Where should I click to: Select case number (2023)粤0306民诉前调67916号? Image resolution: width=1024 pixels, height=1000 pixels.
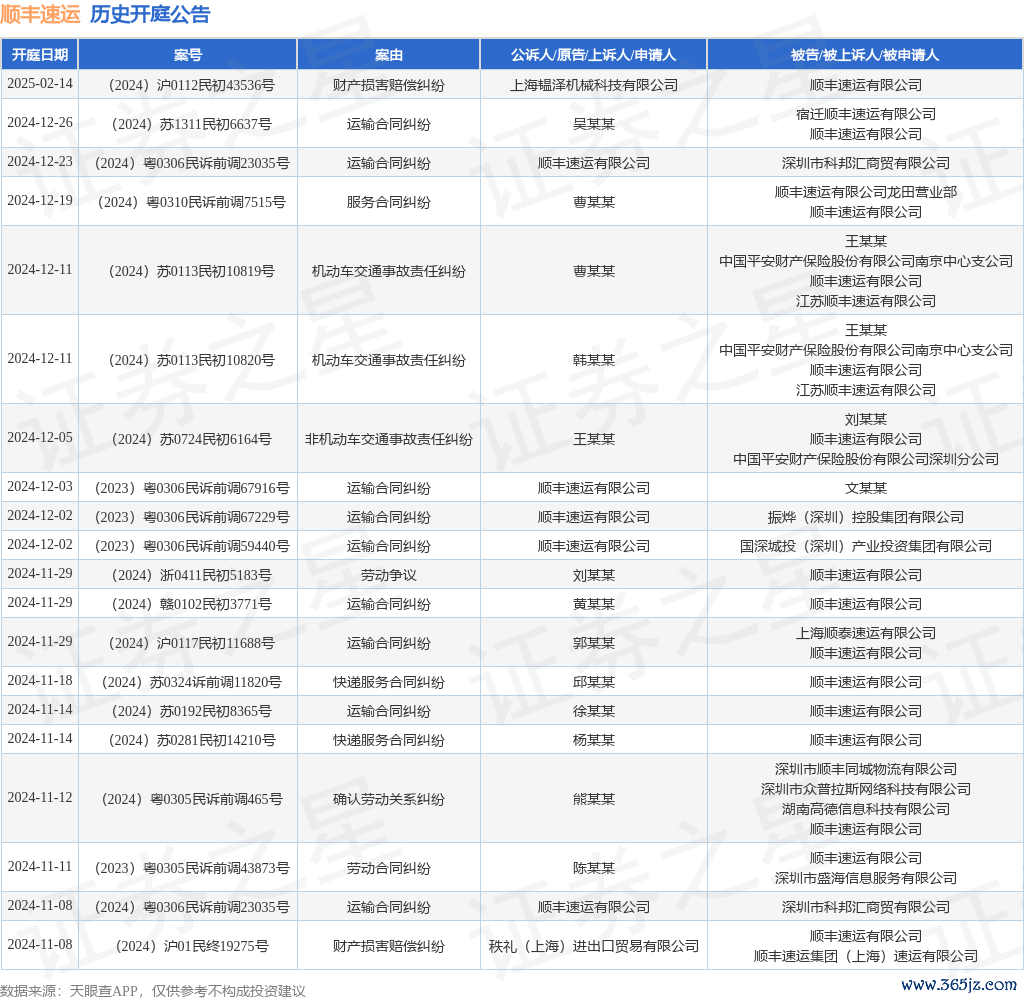191,489
